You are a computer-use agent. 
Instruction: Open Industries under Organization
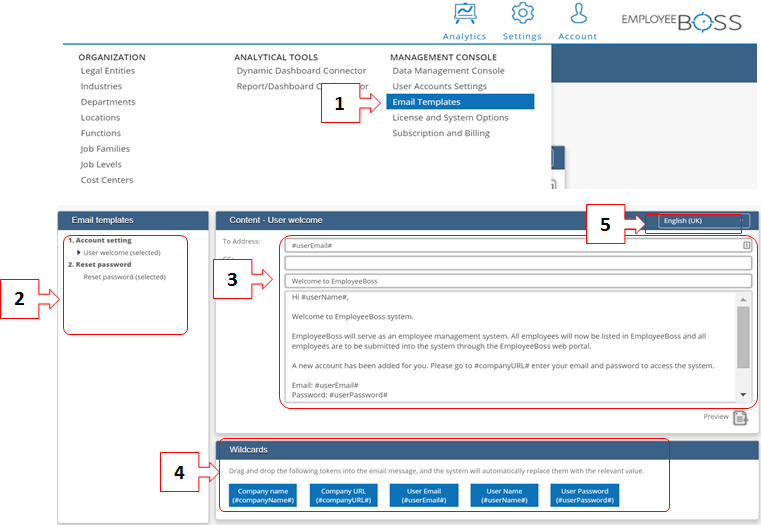(101, 86)
